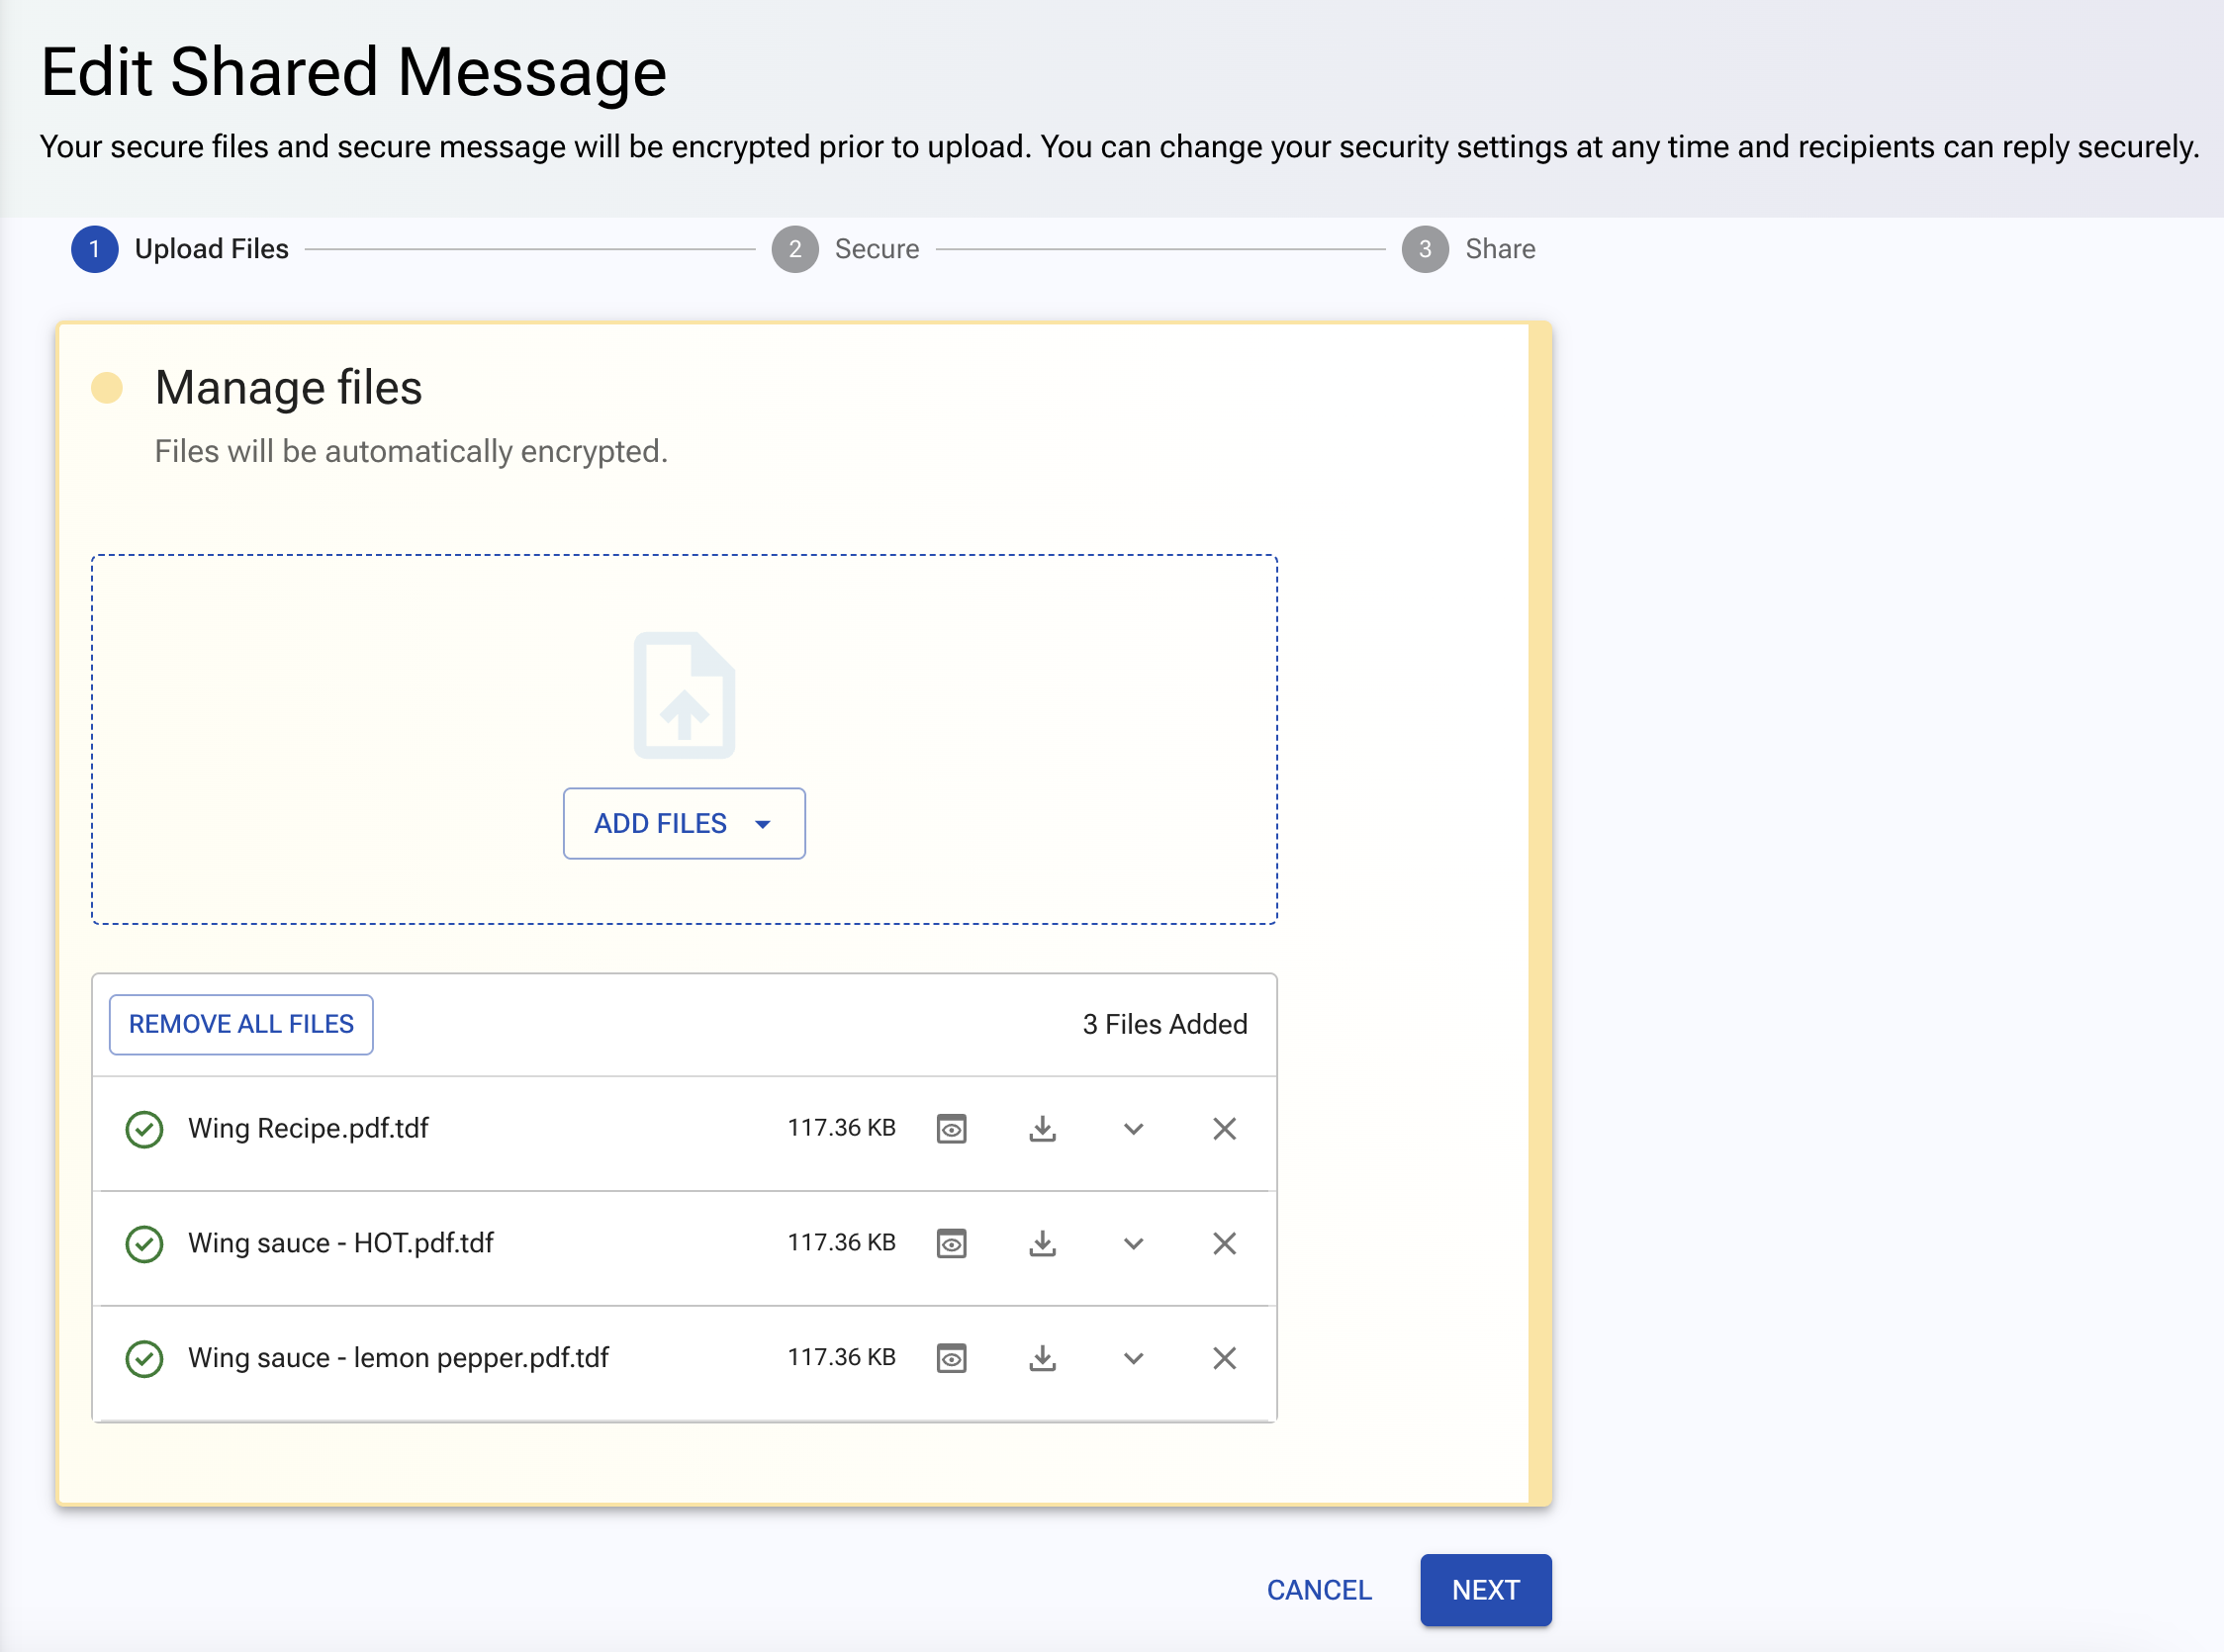Click 'Files will be automatically encrypted.' text
Viewport: 2224px width, 1652px height.
point(411,451)
